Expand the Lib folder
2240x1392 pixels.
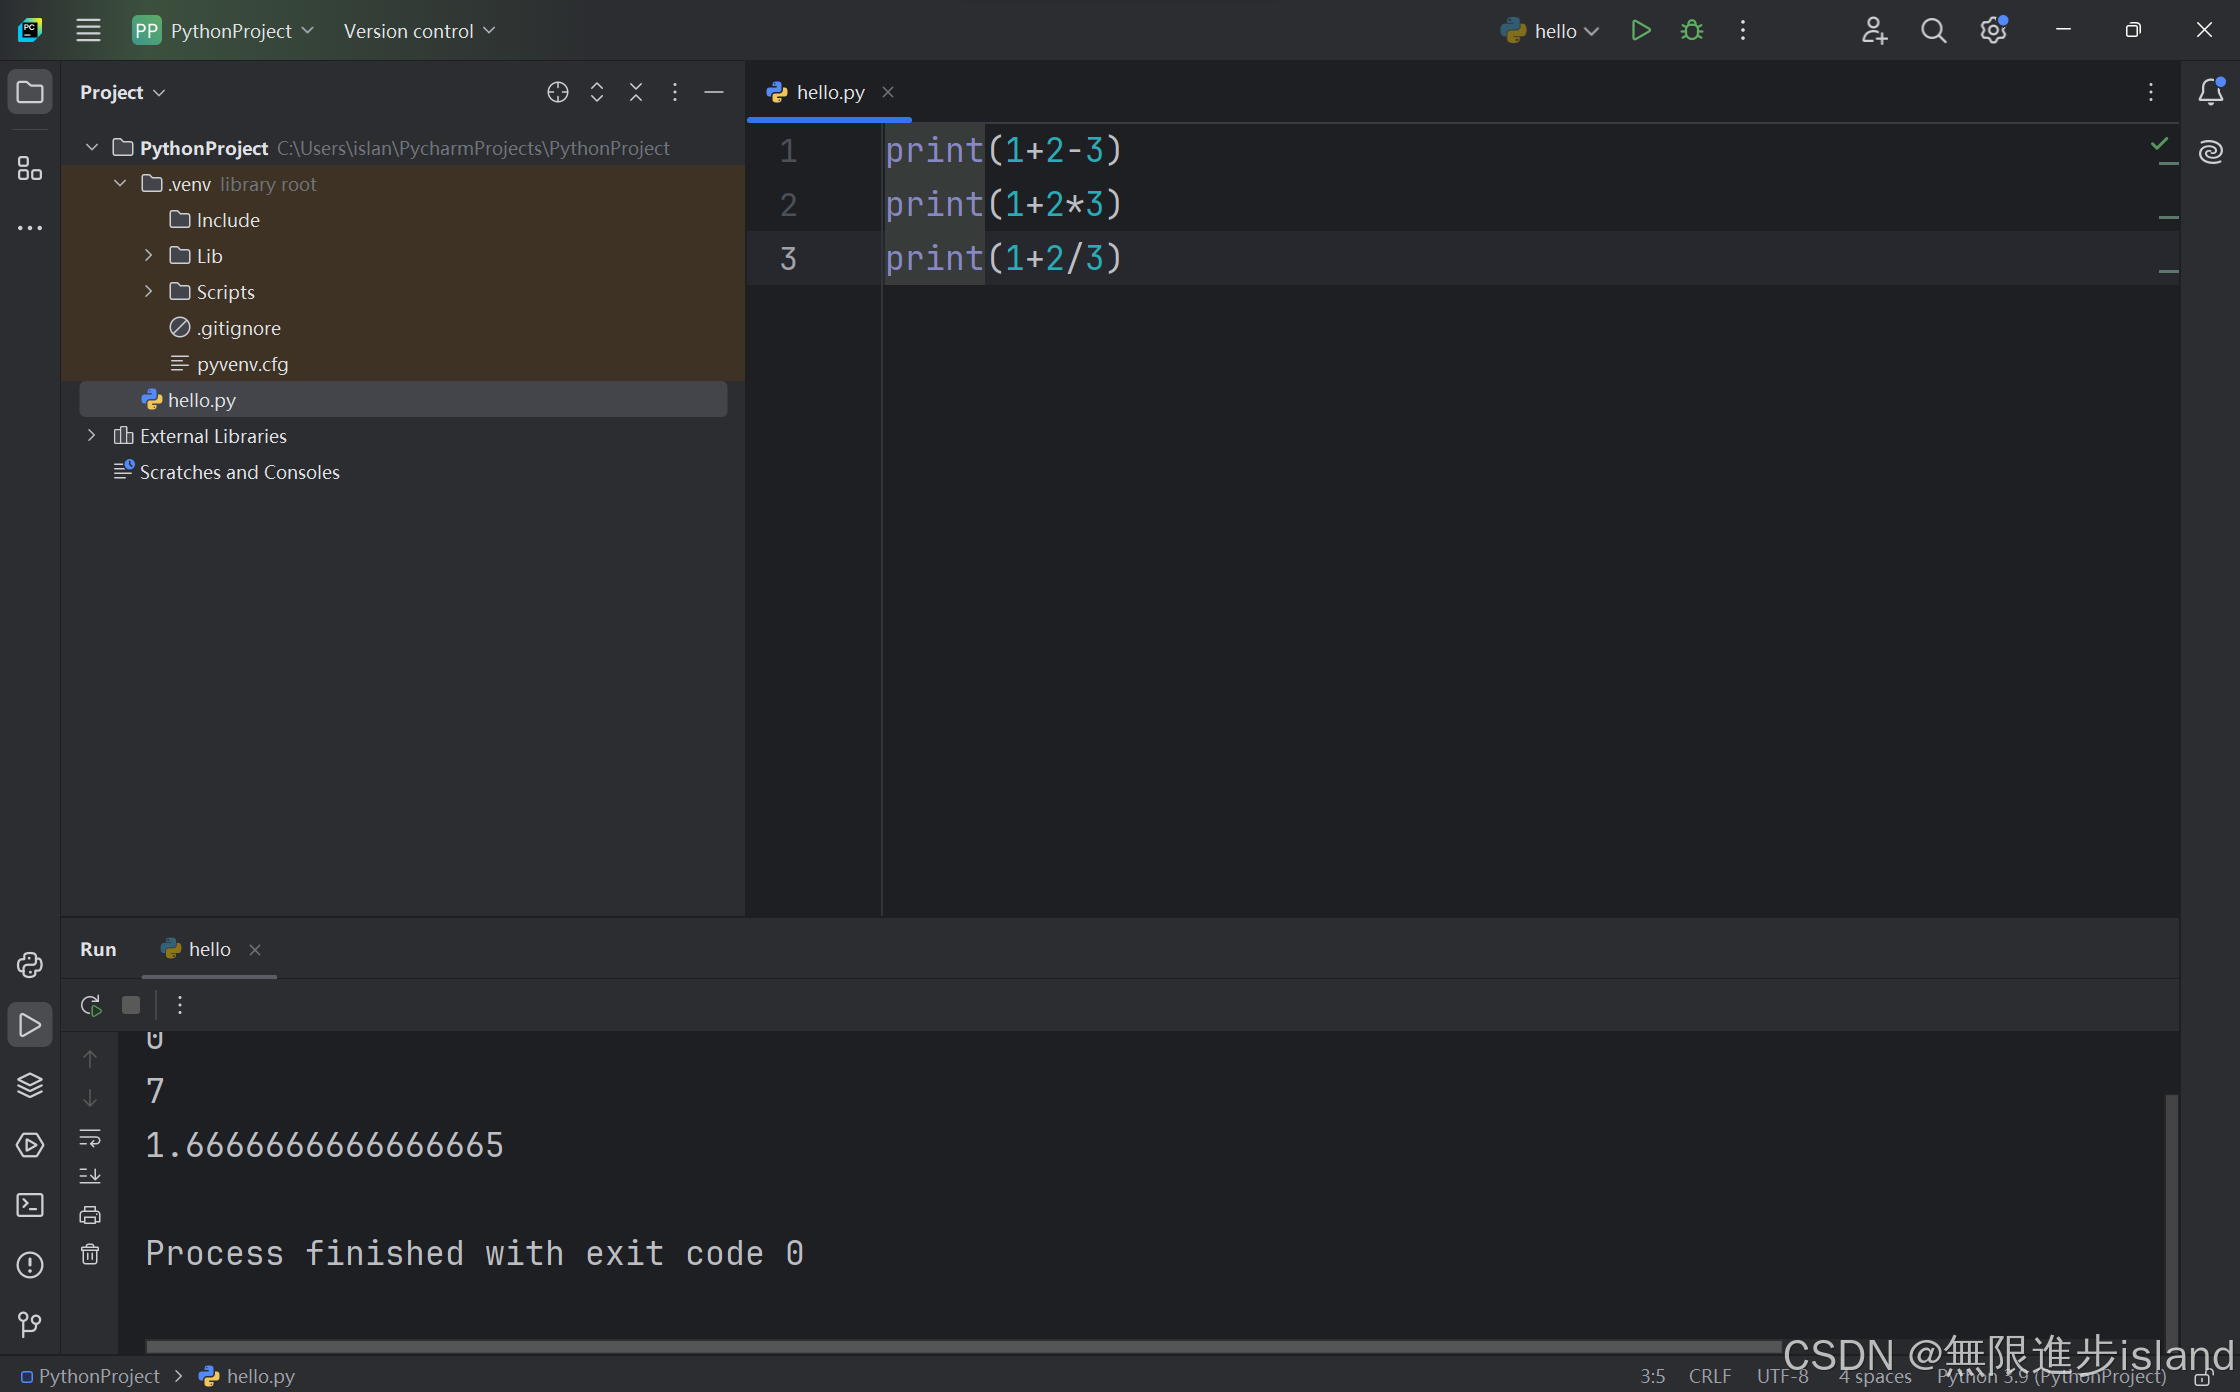(x=148, y=256)
